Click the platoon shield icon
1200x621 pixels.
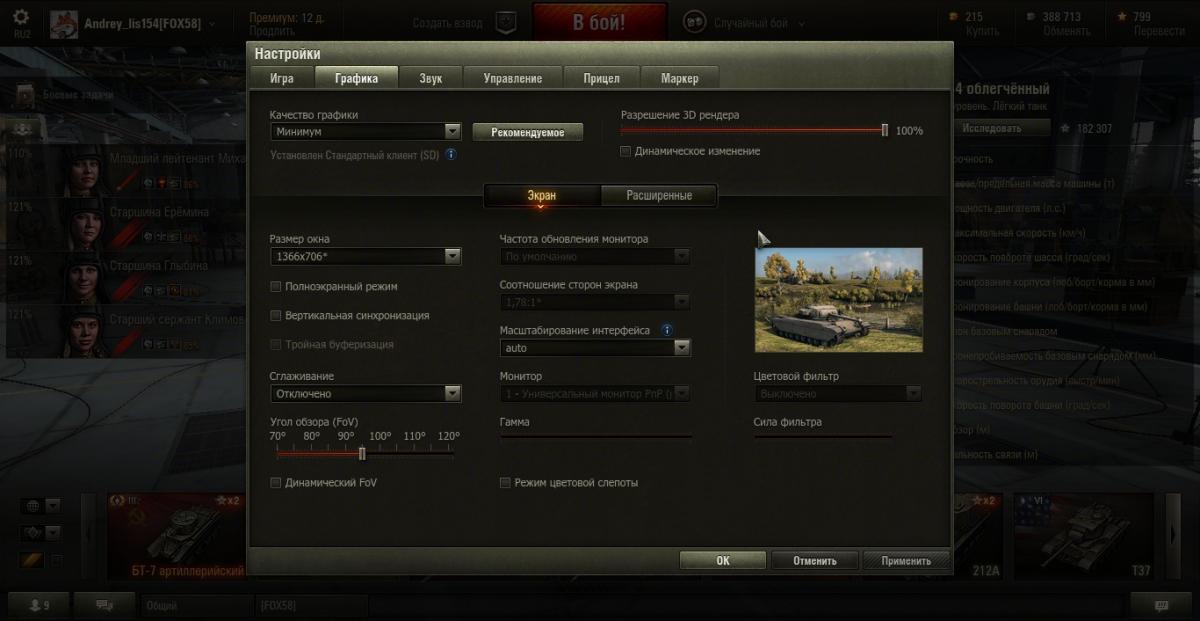point(507,22)
